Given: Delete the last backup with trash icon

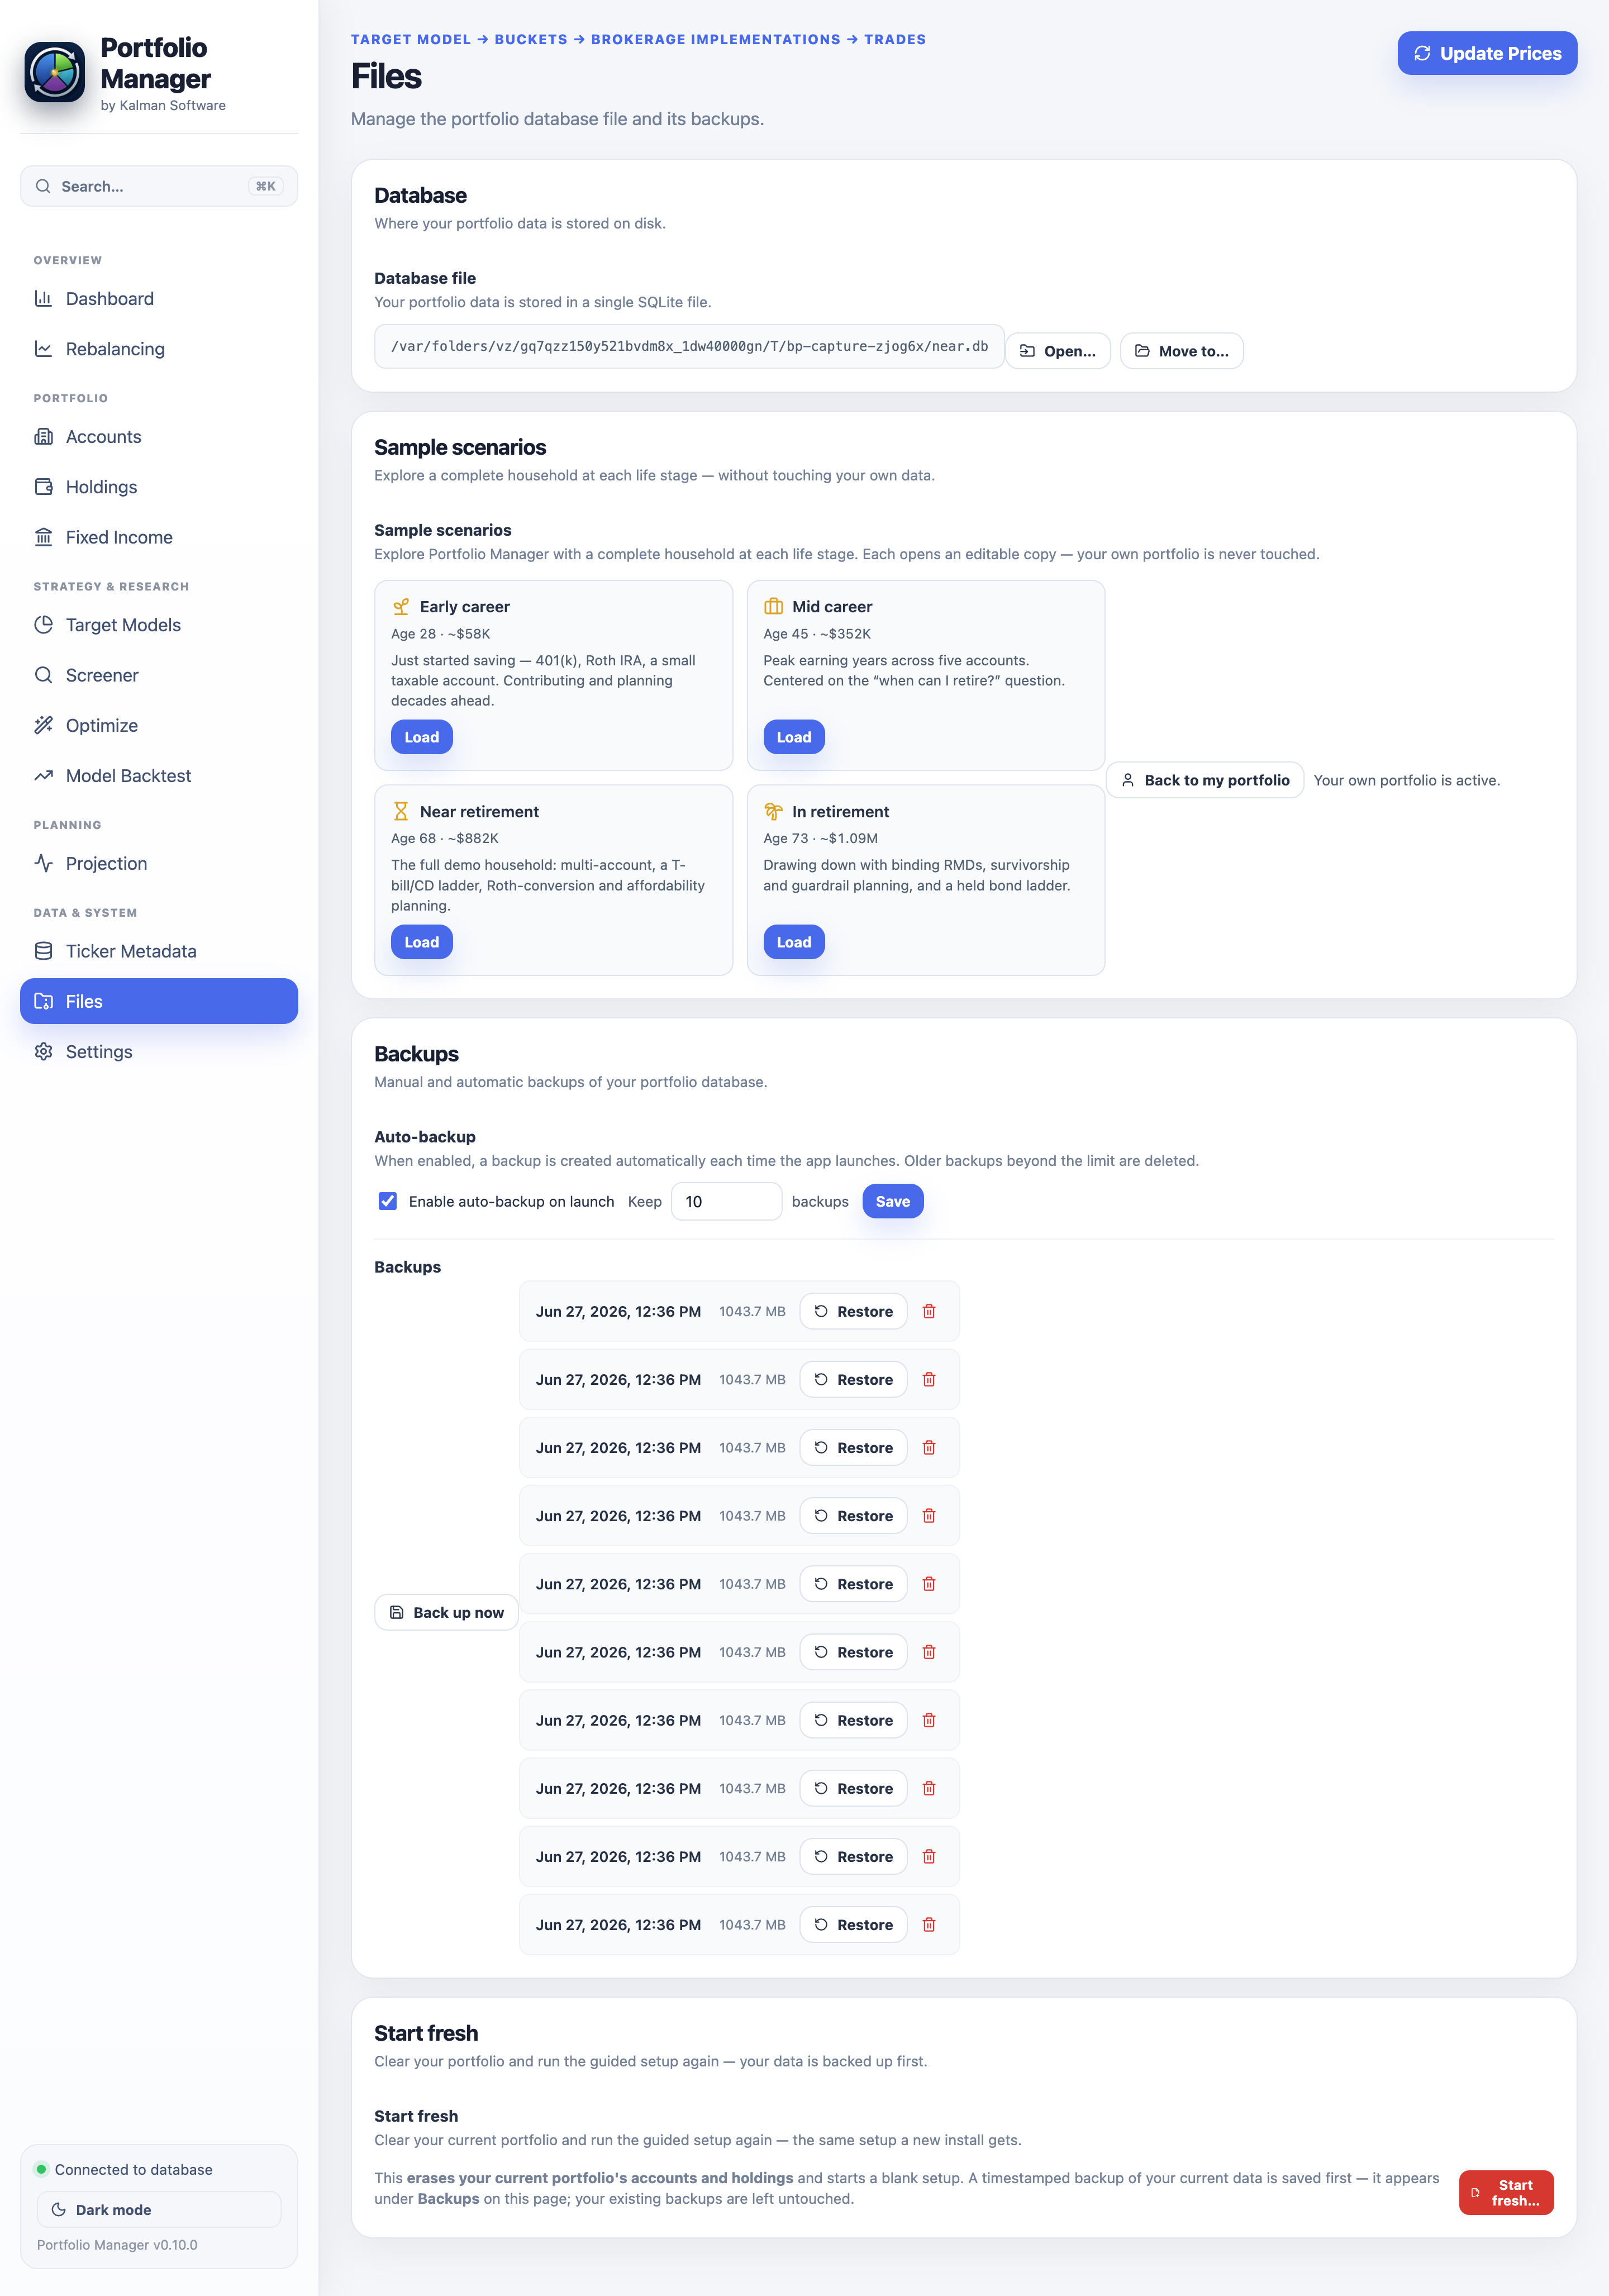Looking at the screenshot, I should coord(928,1924).
